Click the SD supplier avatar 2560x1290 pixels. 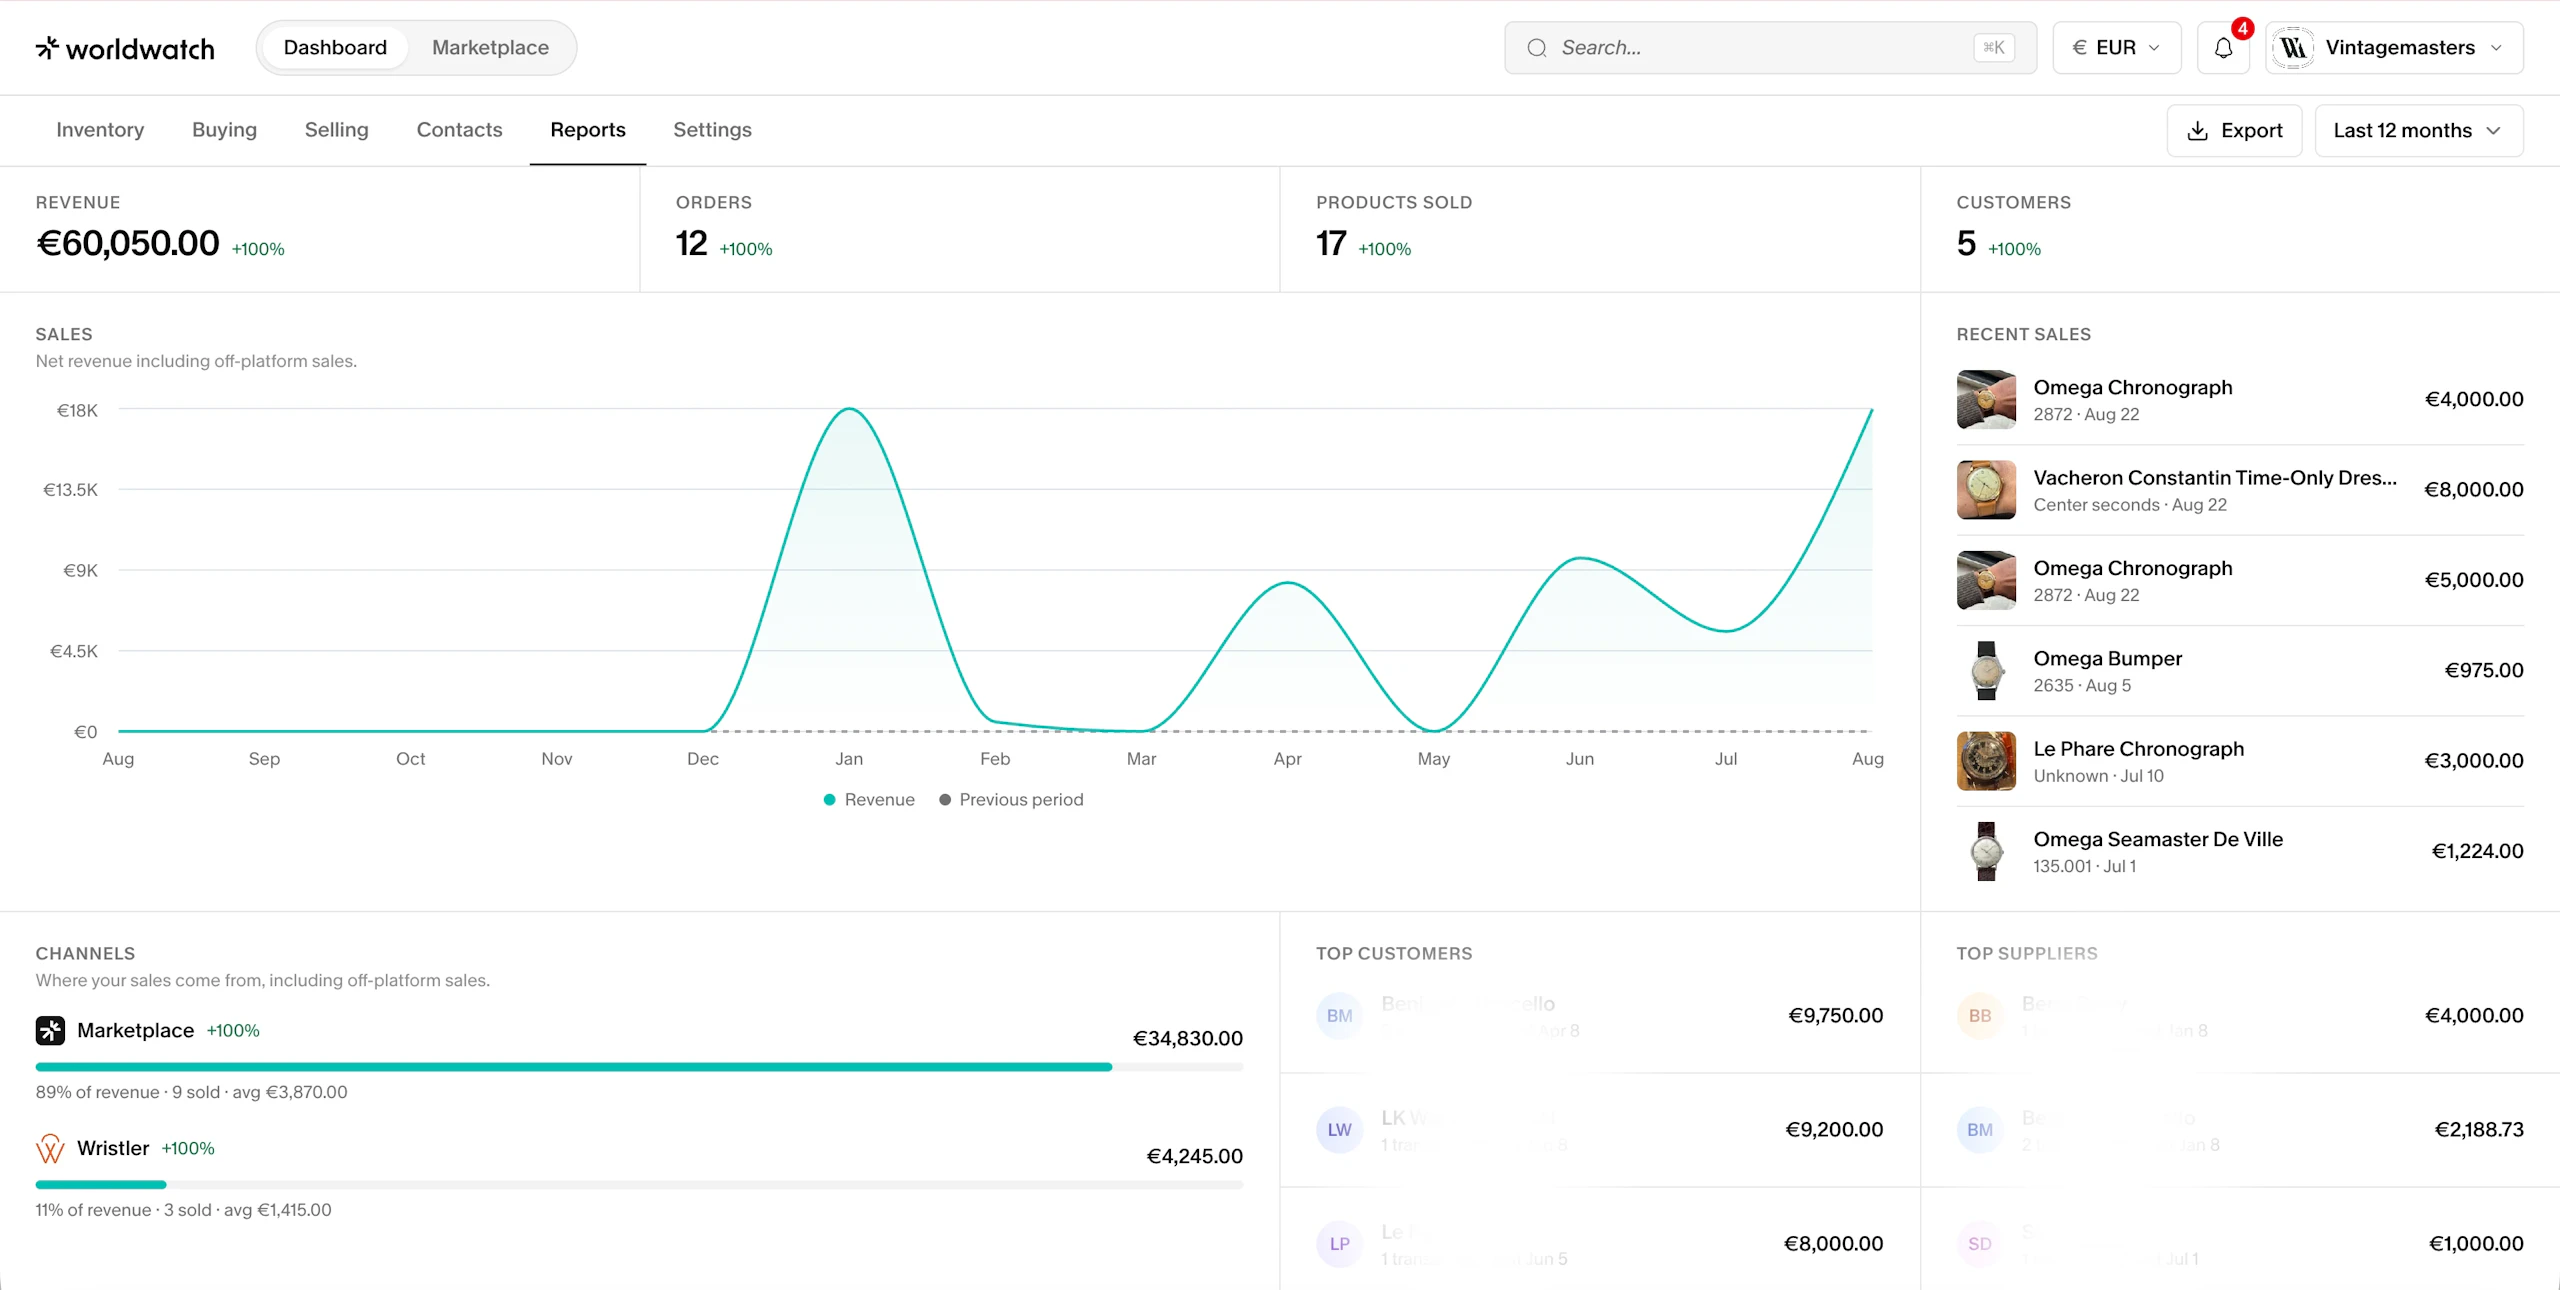click(1980, 1244)
